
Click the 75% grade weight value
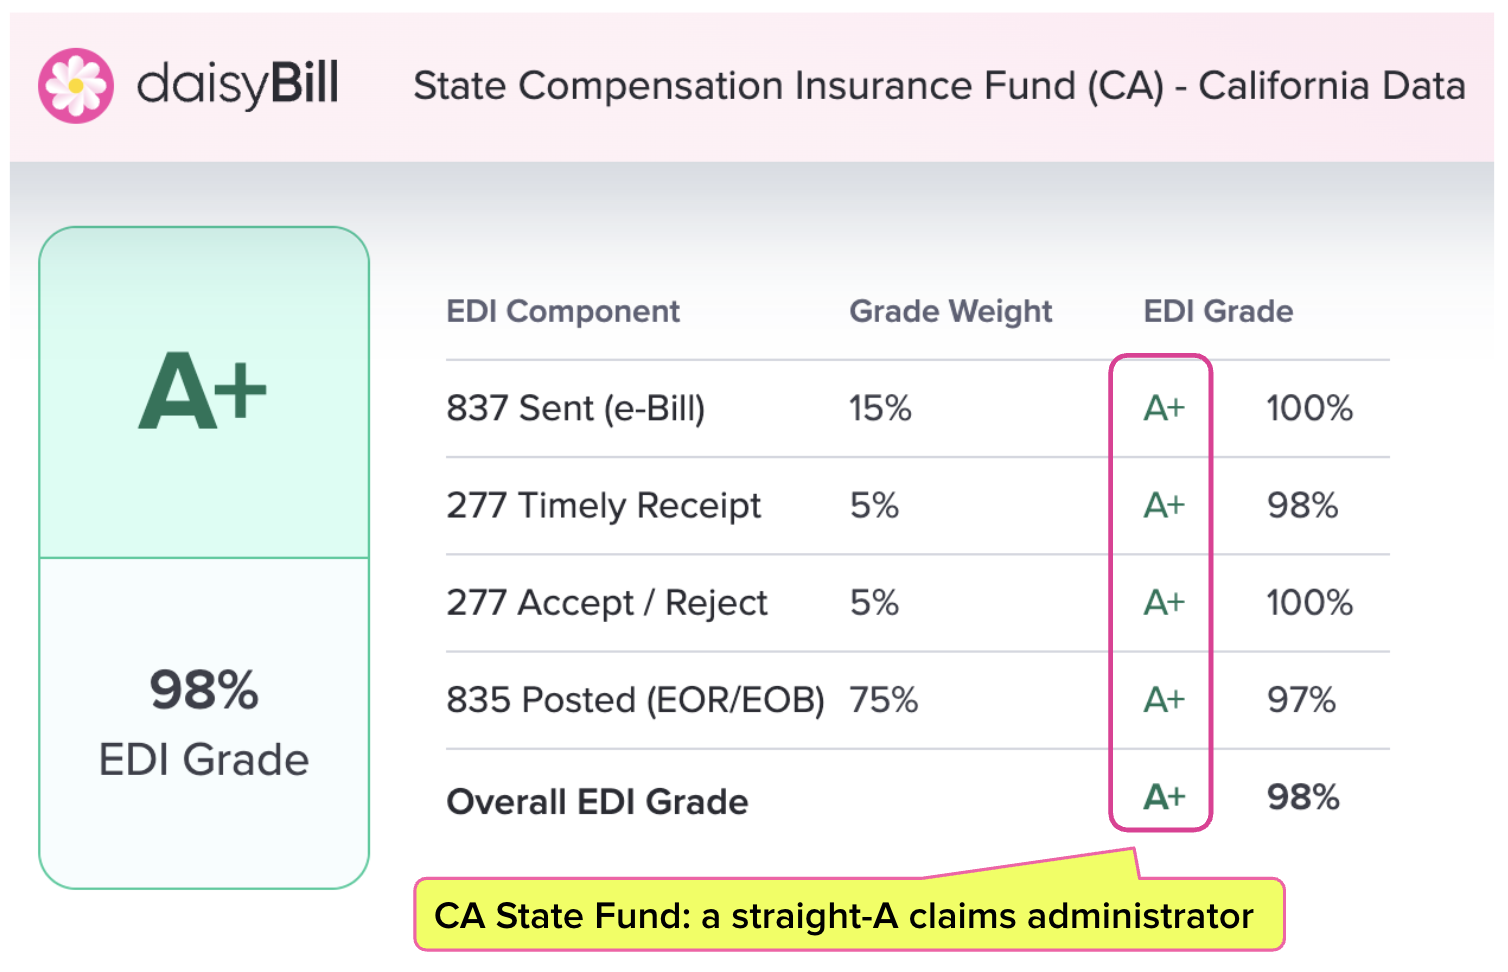click(883, 700)
